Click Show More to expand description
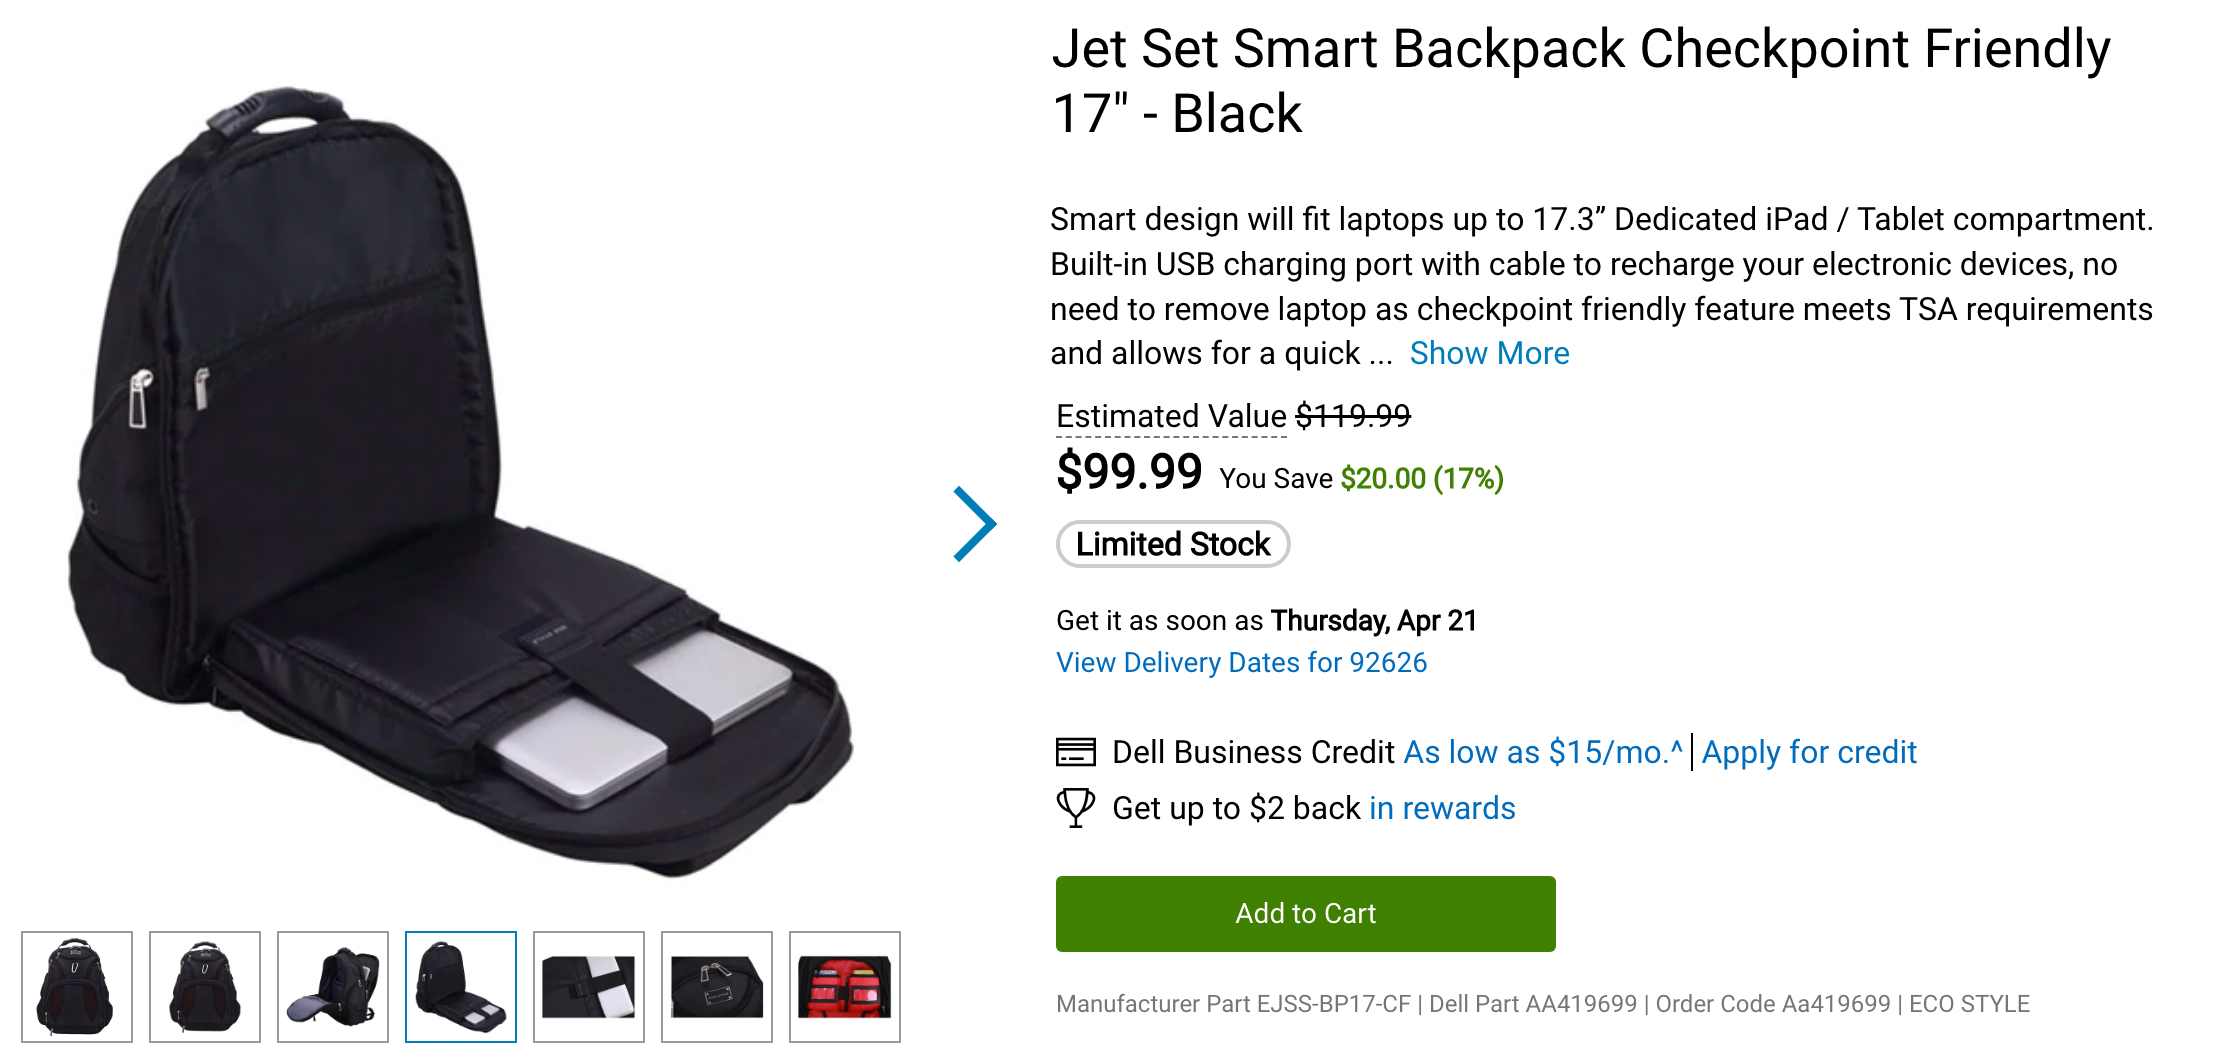Screen dimensions: 2213x1063 tap(1489, 353)
